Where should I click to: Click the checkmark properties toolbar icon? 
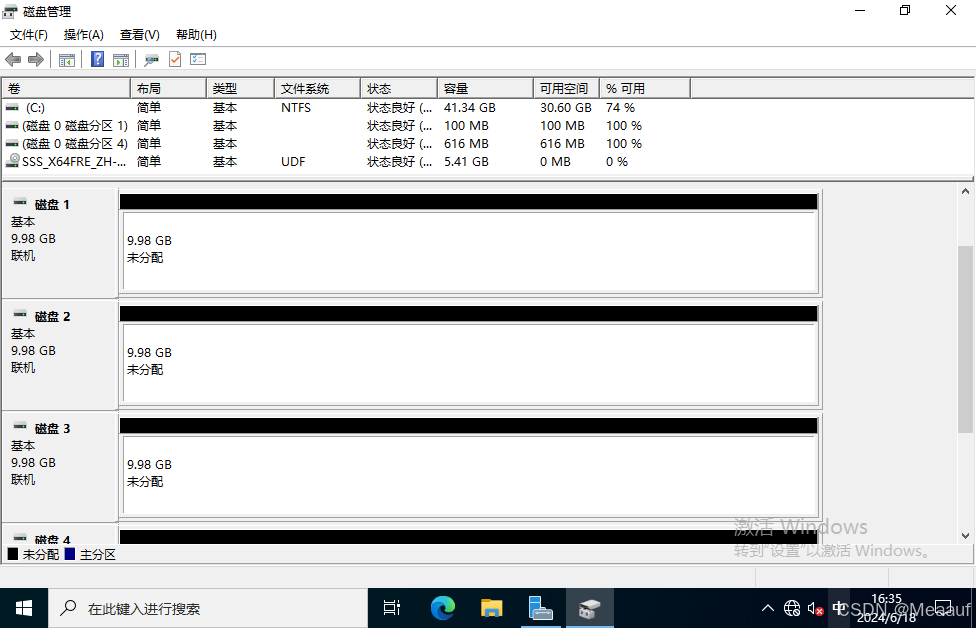pos(175,60)
